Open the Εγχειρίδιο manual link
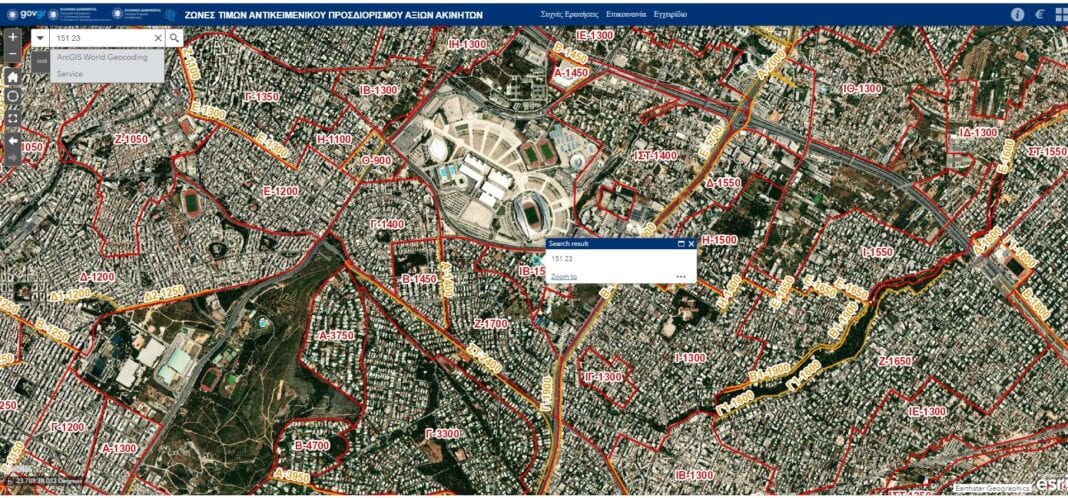The height and width of the screenshot is (498, 1068). pyautogui.click(x=670, y=15)
